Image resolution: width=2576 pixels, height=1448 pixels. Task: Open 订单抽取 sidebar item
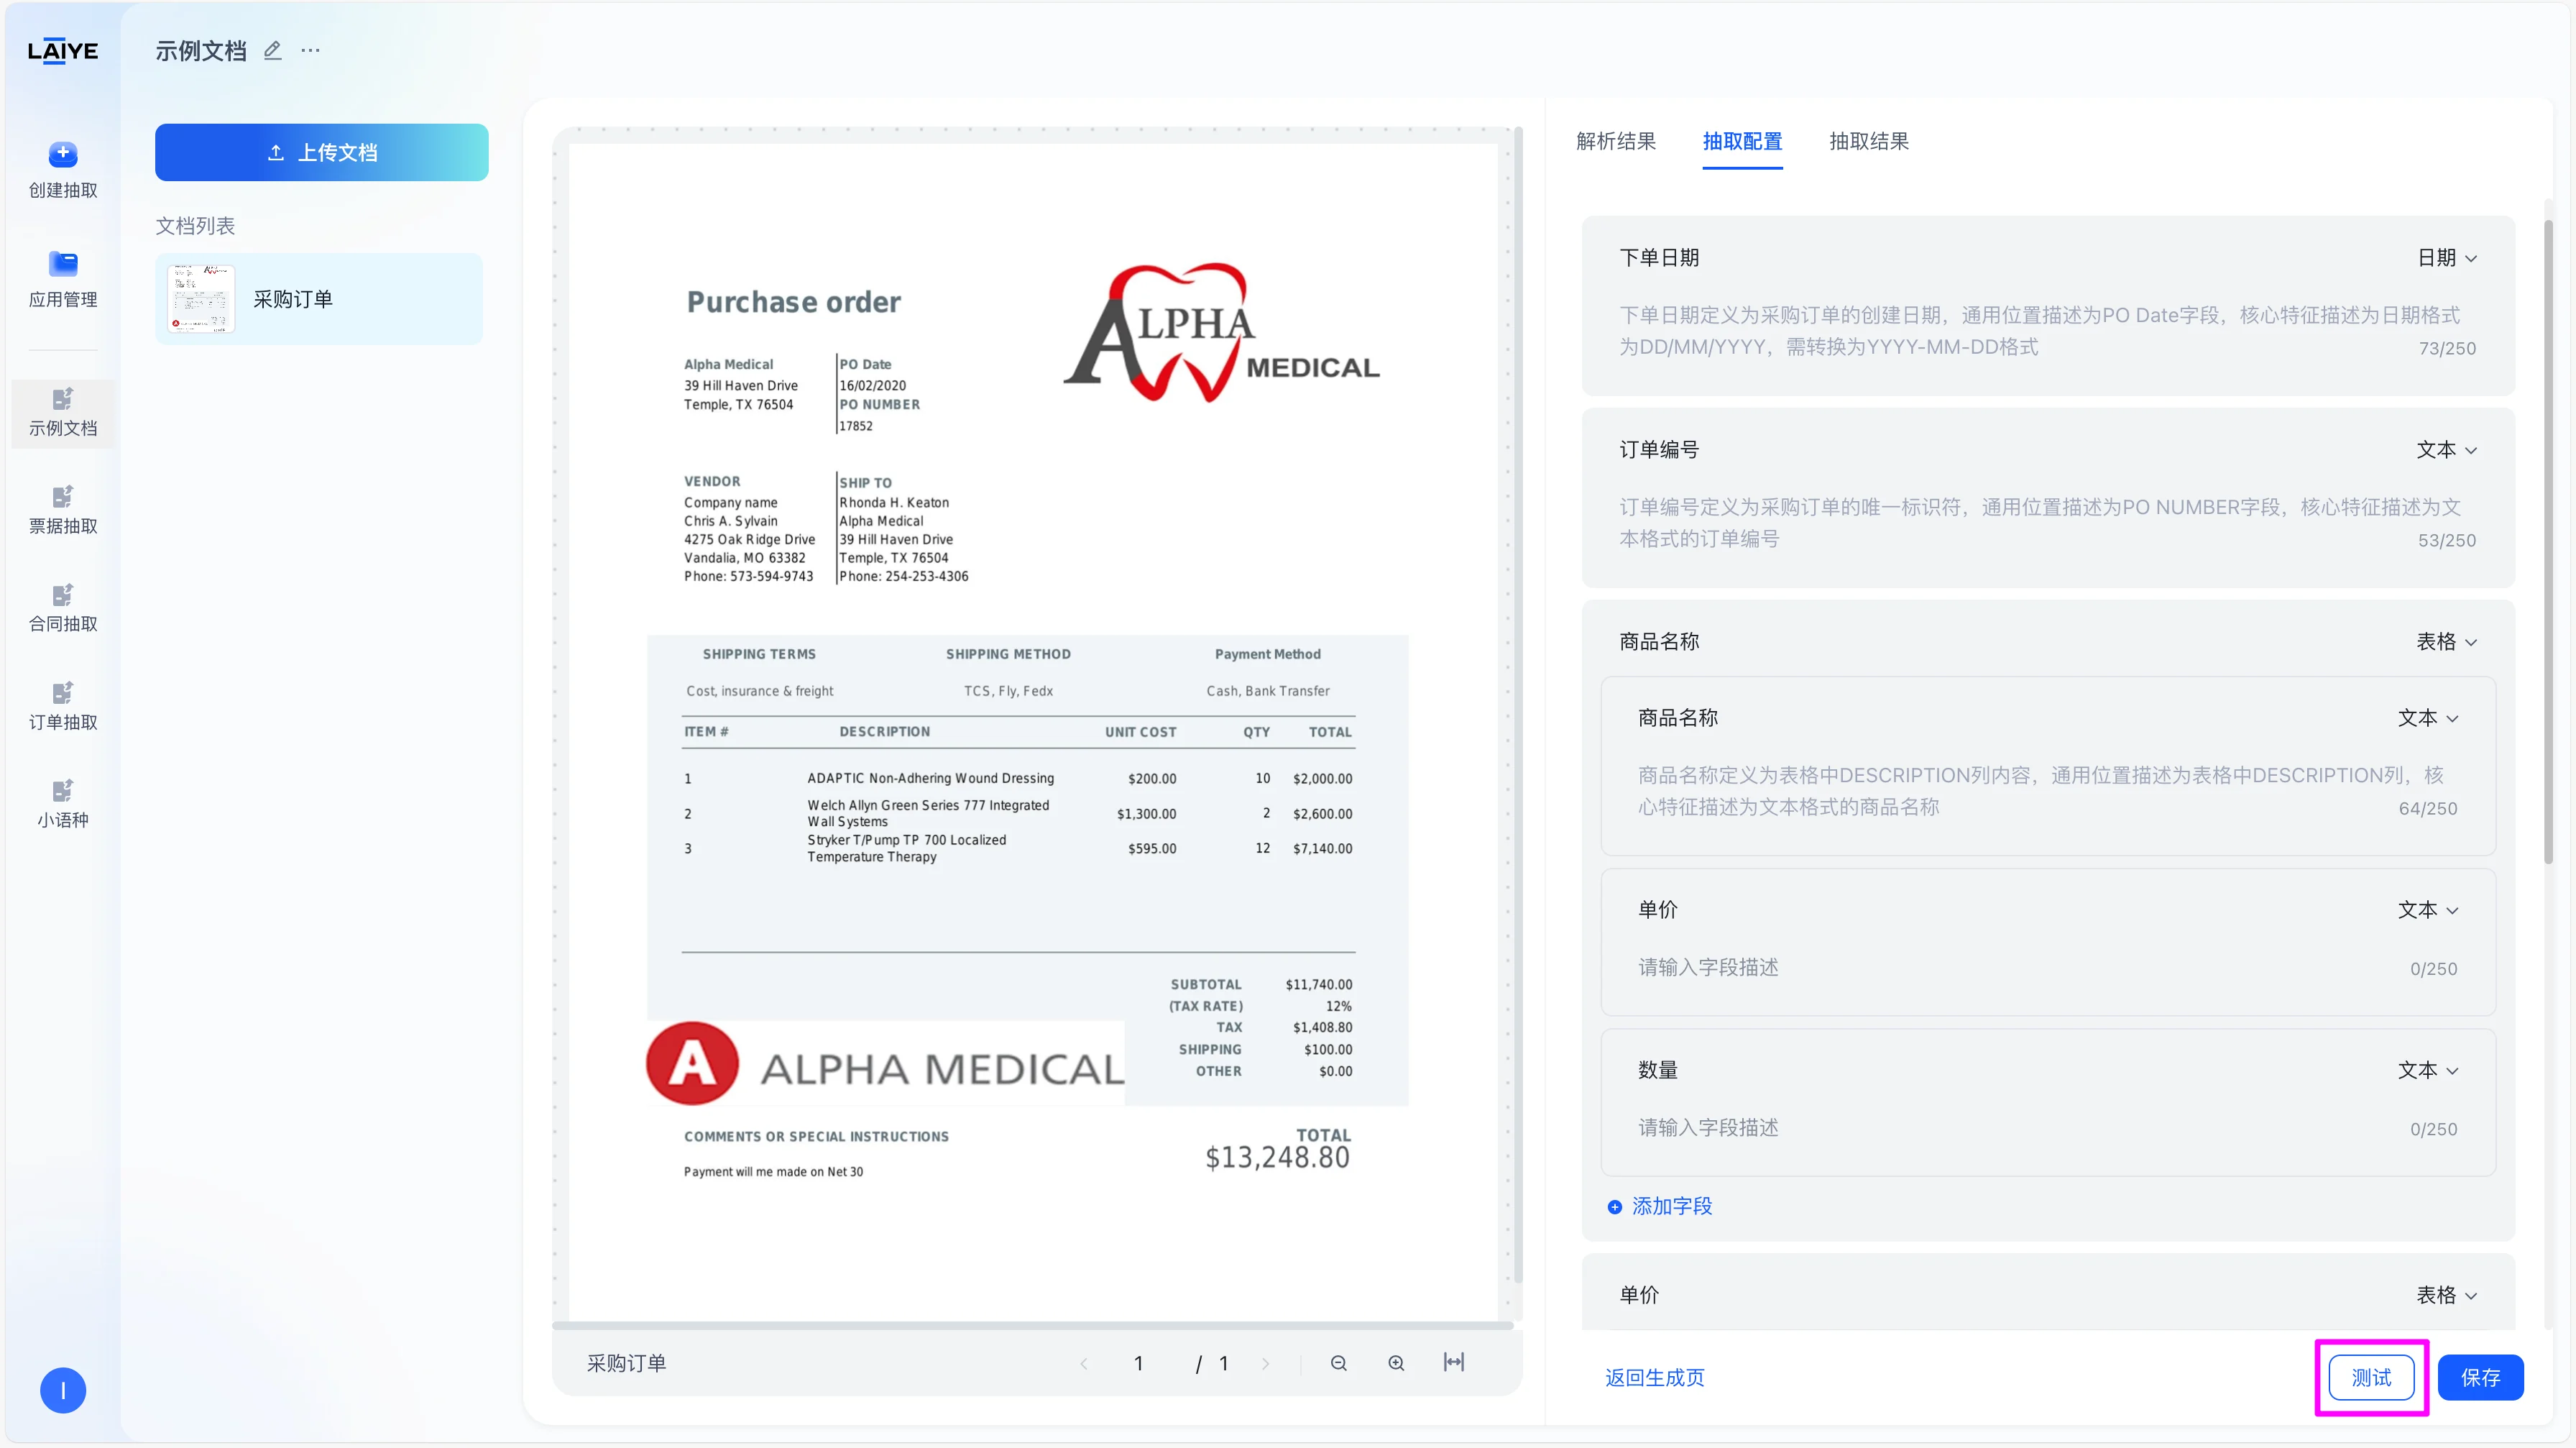click(x=63, y=707)
